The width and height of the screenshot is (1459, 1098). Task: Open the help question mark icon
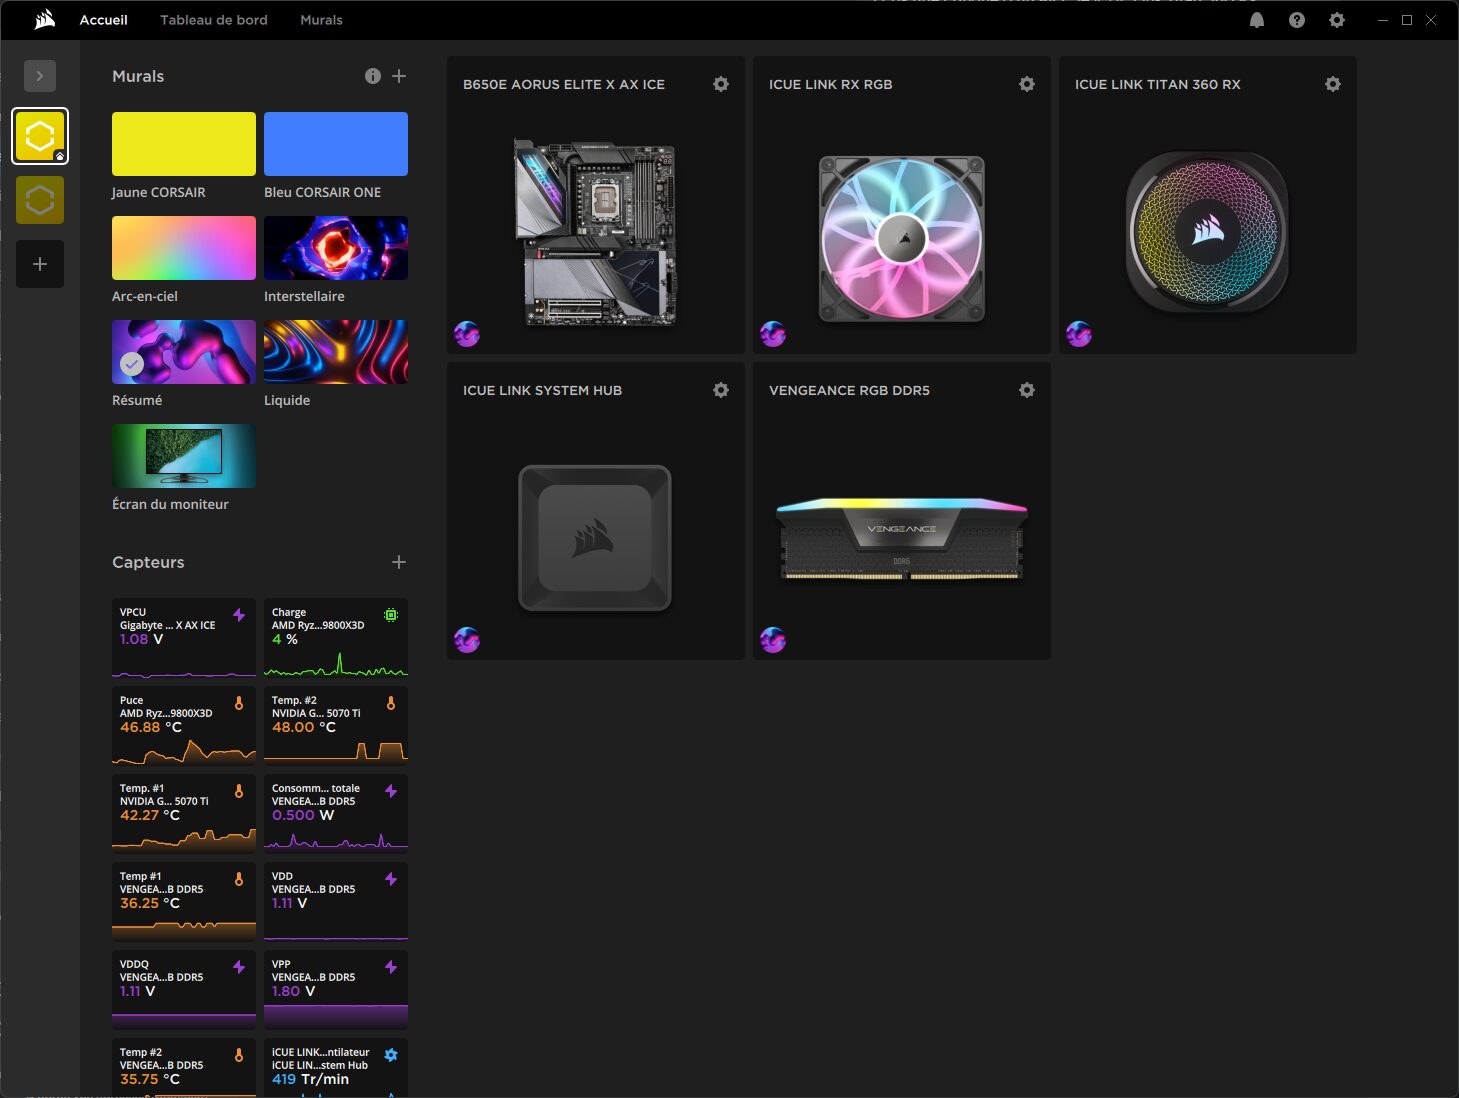(1297, 20)
